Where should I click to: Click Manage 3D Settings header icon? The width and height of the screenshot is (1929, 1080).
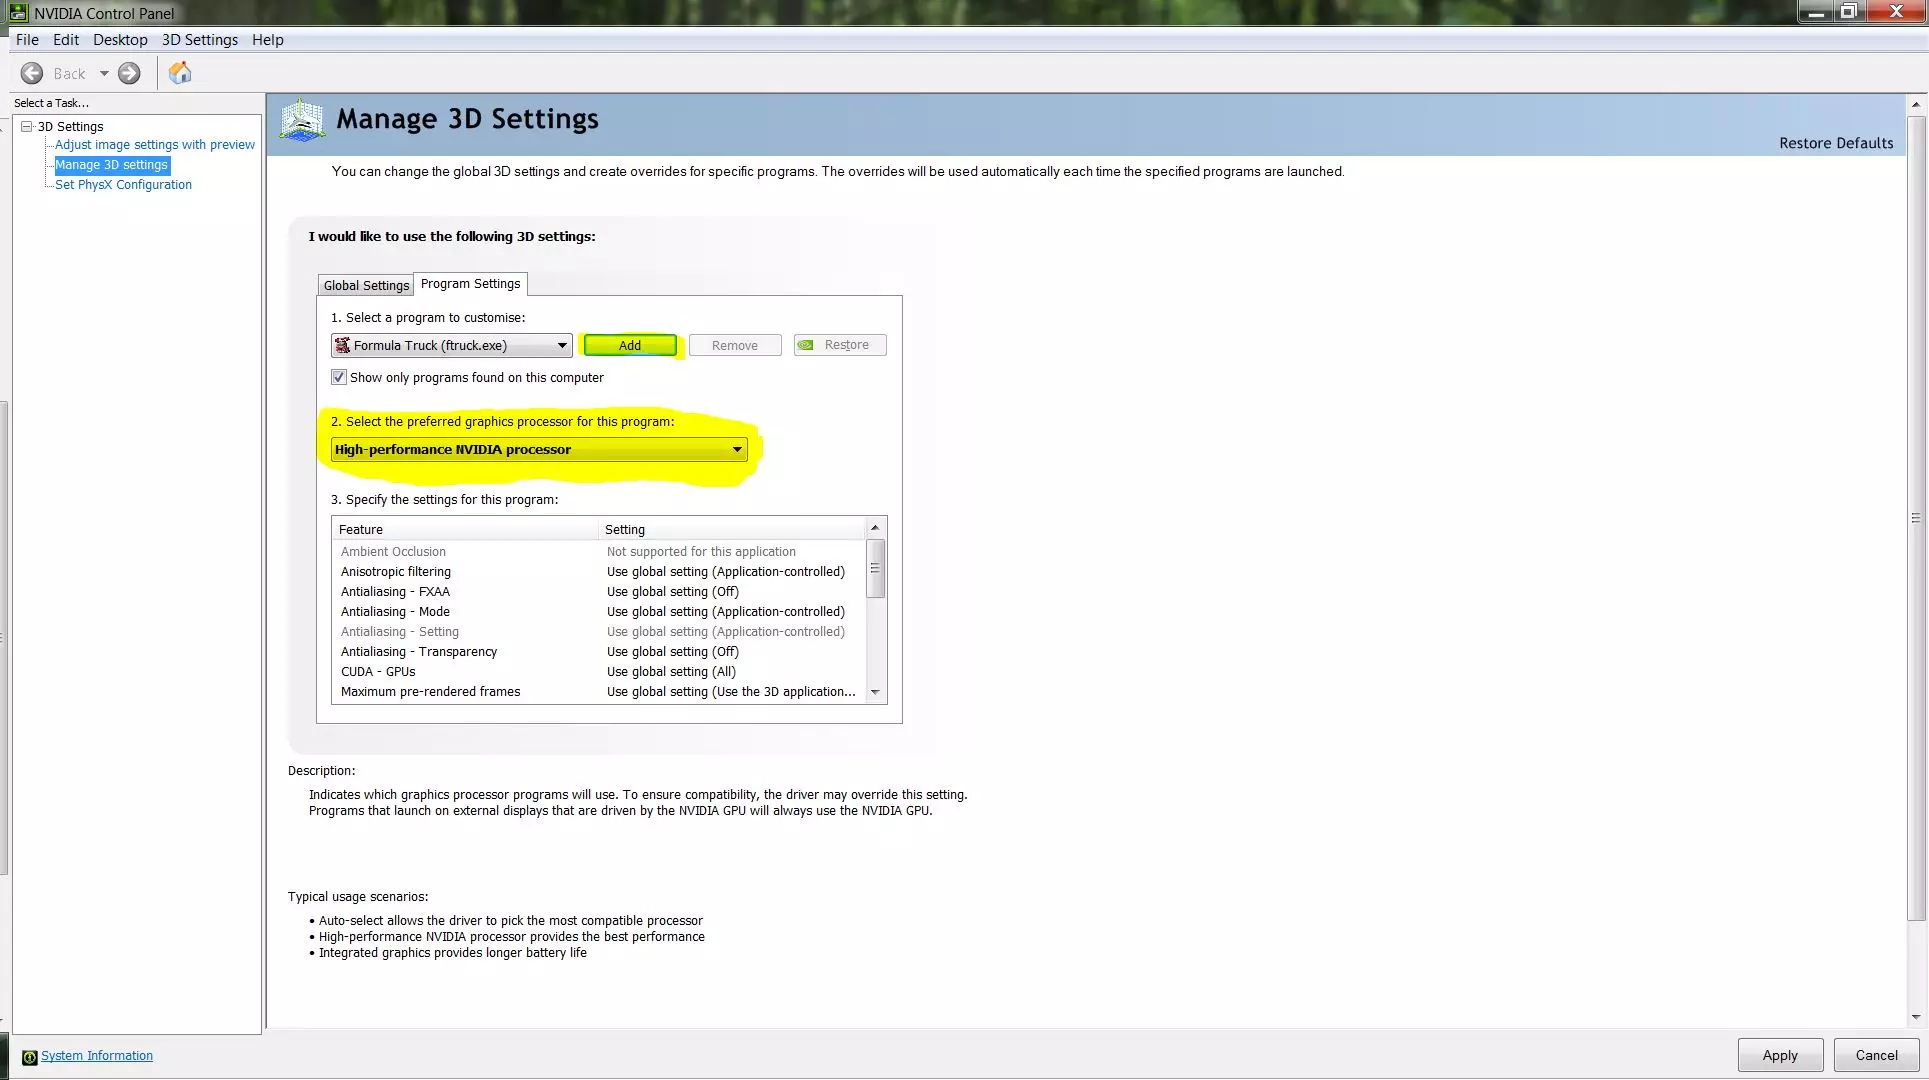coord(302,120)
